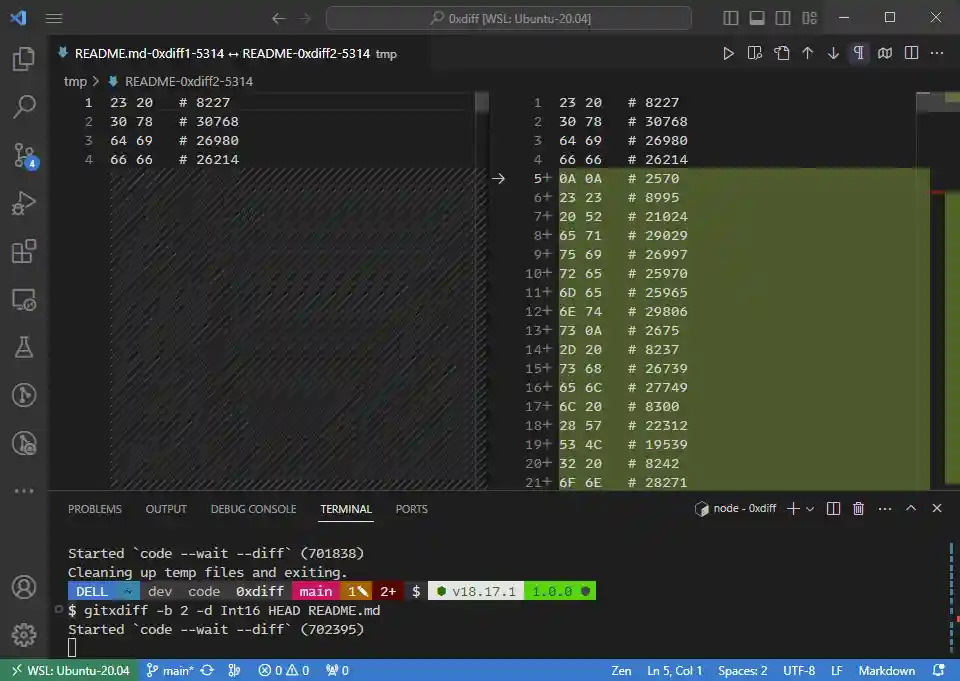Go to the previous change arrow
The width and height of the screenshot is (960, 681).
click(x=808, y=54)
